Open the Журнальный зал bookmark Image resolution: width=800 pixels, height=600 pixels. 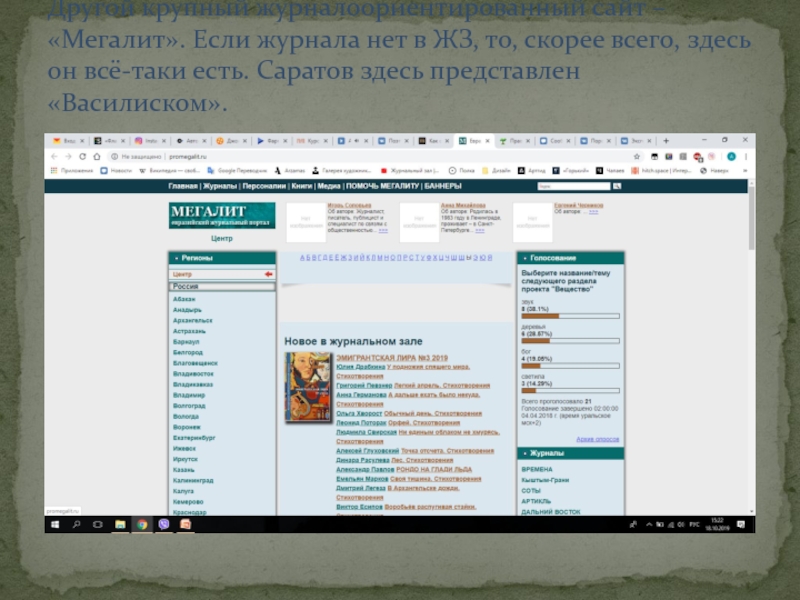click(411, 171)
